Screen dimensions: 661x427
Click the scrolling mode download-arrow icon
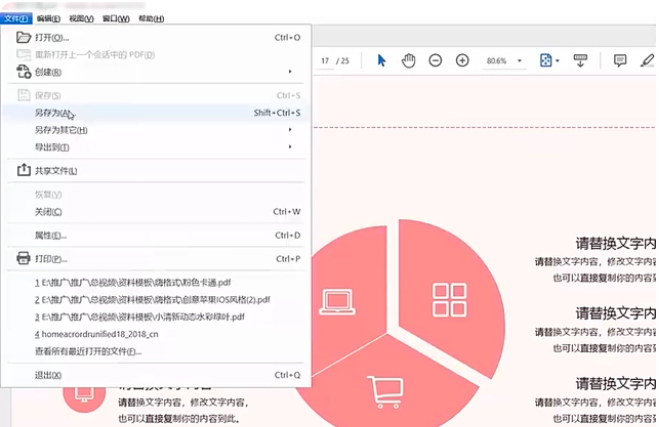click(580, 61)
